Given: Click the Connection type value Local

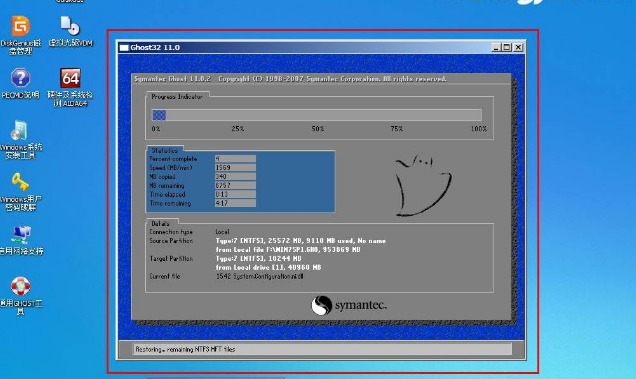Looking at the screenshot, I should click(x=222, y=232).
